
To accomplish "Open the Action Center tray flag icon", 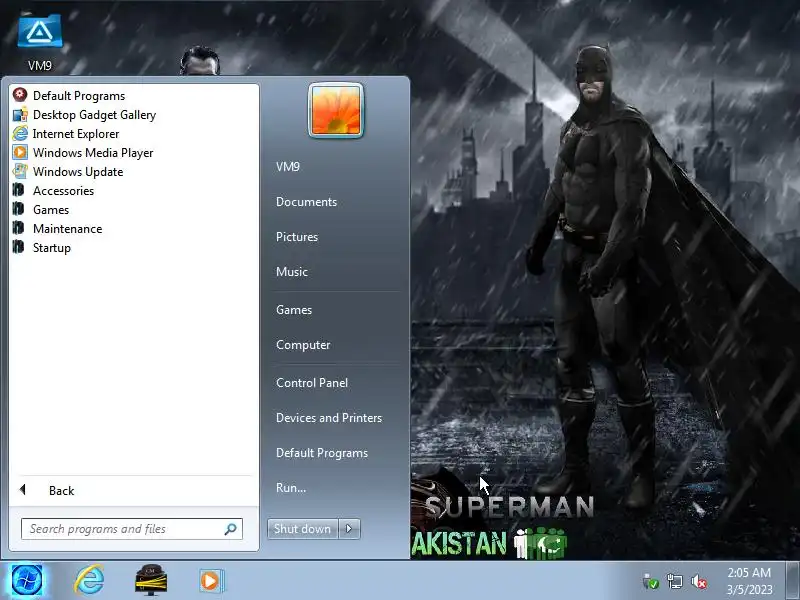I will coord(650,582).
